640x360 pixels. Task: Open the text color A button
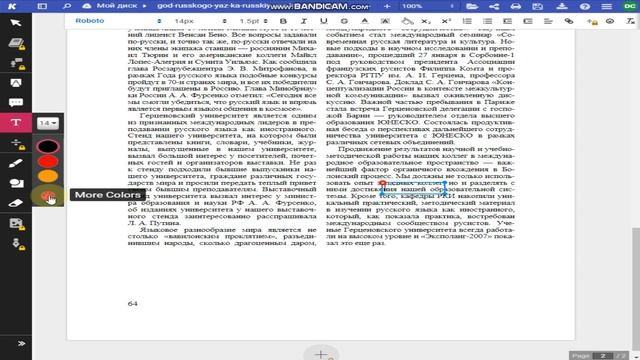(364, 21)
